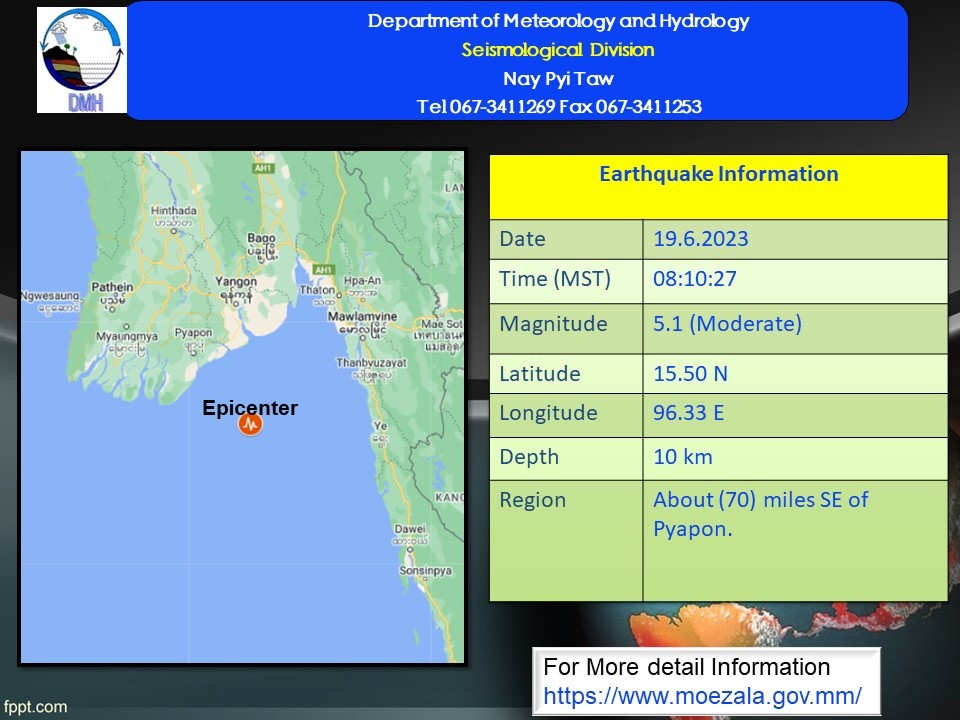960x720 pixels.
Task: Click the 08:10:27 time cell
Action: (x=694, y=279)
